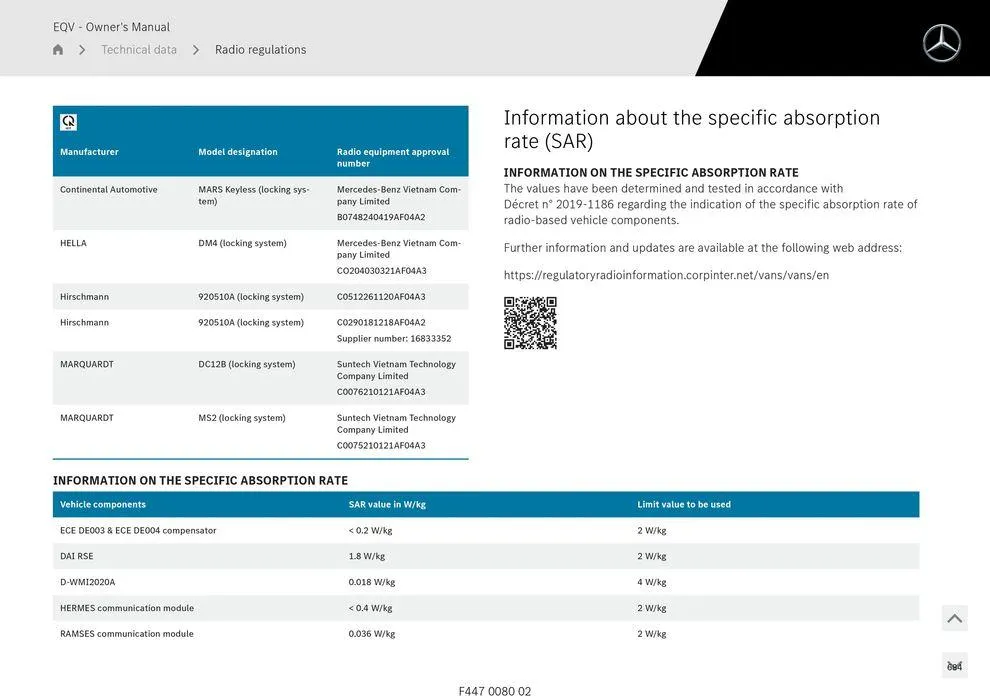Select the Radio regulations breadcrumb entry
Viewport: 990px width, 700px height.
pos(259,48)
